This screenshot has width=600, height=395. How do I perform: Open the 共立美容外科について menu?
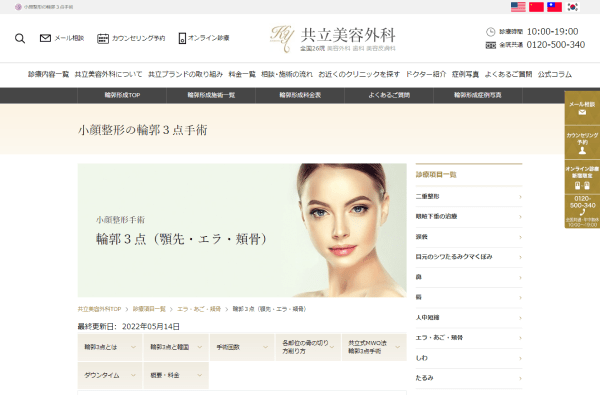click(108, 74)
